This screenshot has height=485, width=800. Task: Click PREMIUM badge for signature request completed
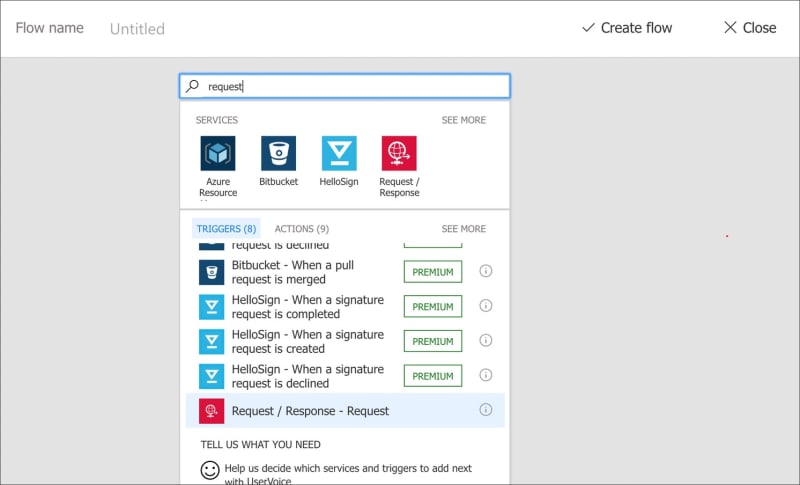click(433, 307)
